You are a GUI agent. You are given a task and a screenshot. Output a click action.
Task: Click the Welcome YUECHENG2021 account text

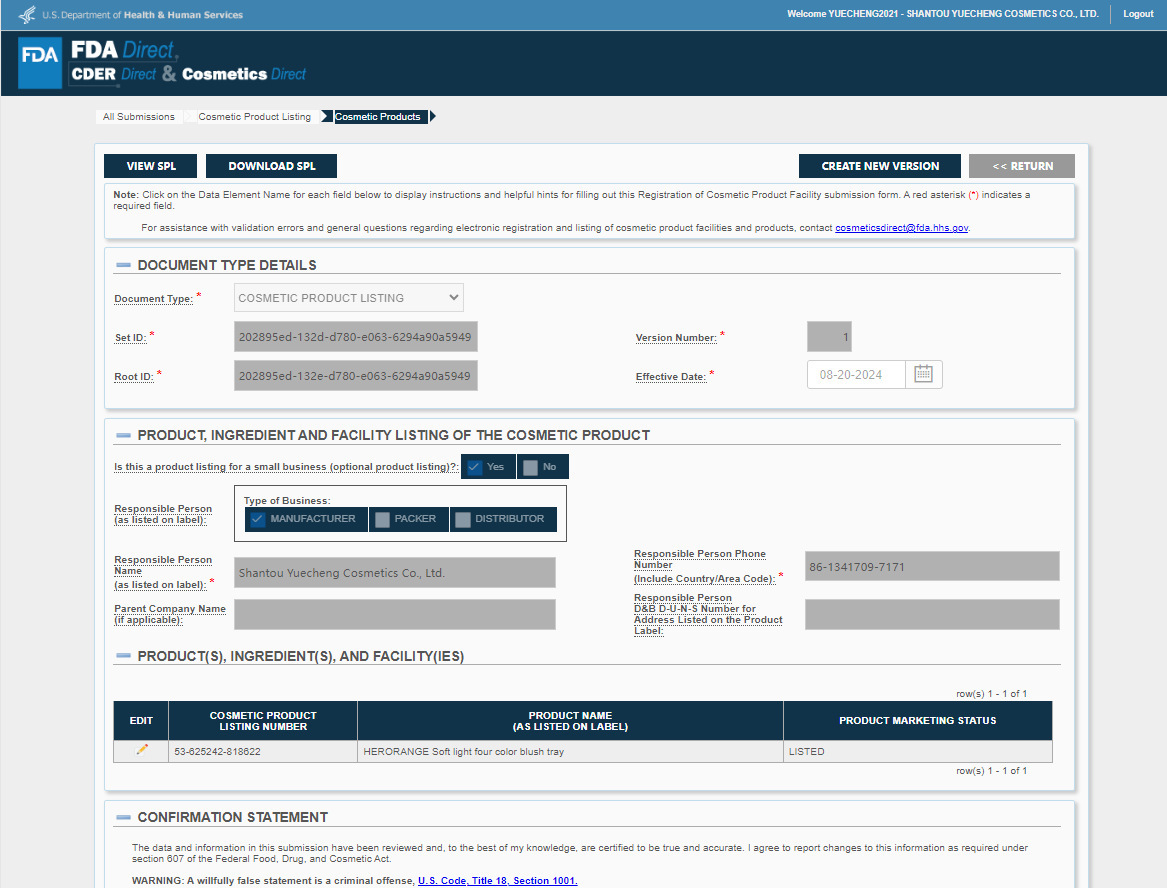942,14
